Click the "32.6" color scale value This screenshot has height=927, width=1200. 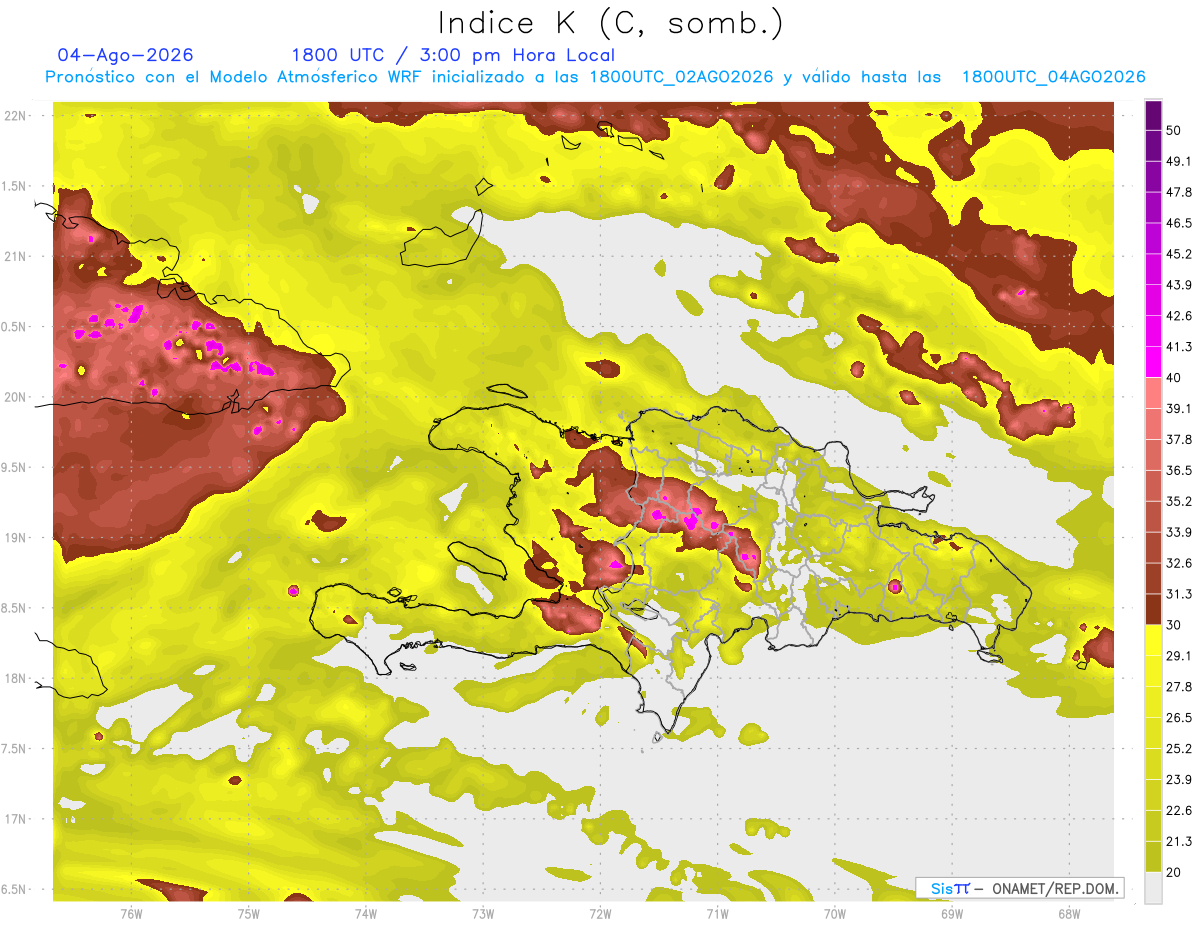pyautogui.click(x=1179, y=563)
